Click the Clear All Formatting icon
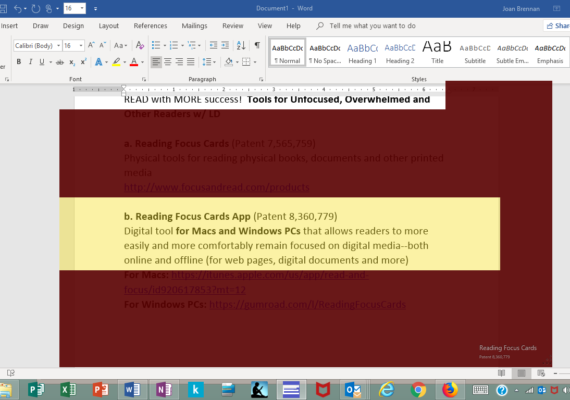This screenshot has width=570, height=400. click(x=140, y=45)
